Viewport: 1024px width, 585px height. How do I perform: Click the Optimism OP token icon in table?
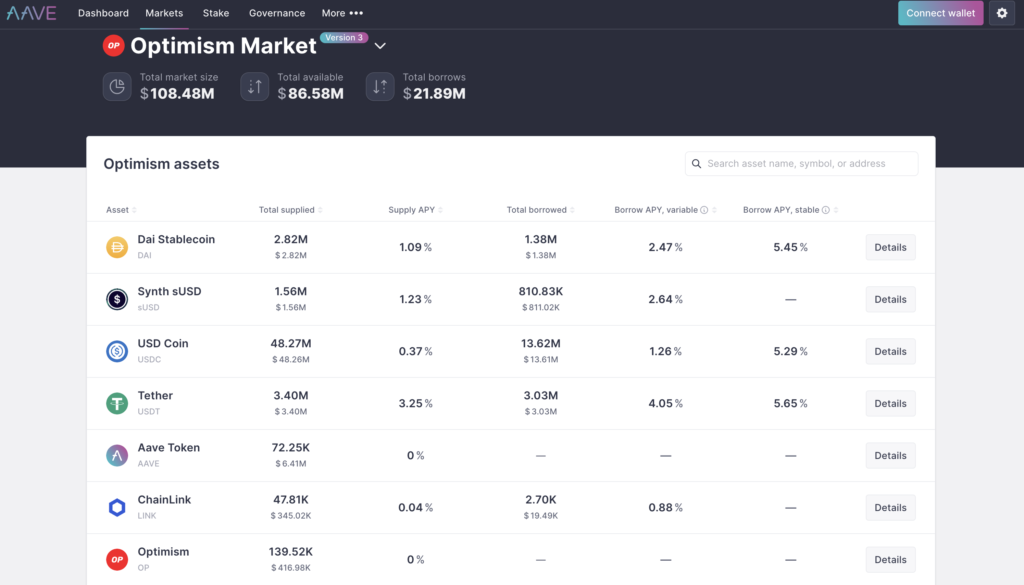(117, 560)
